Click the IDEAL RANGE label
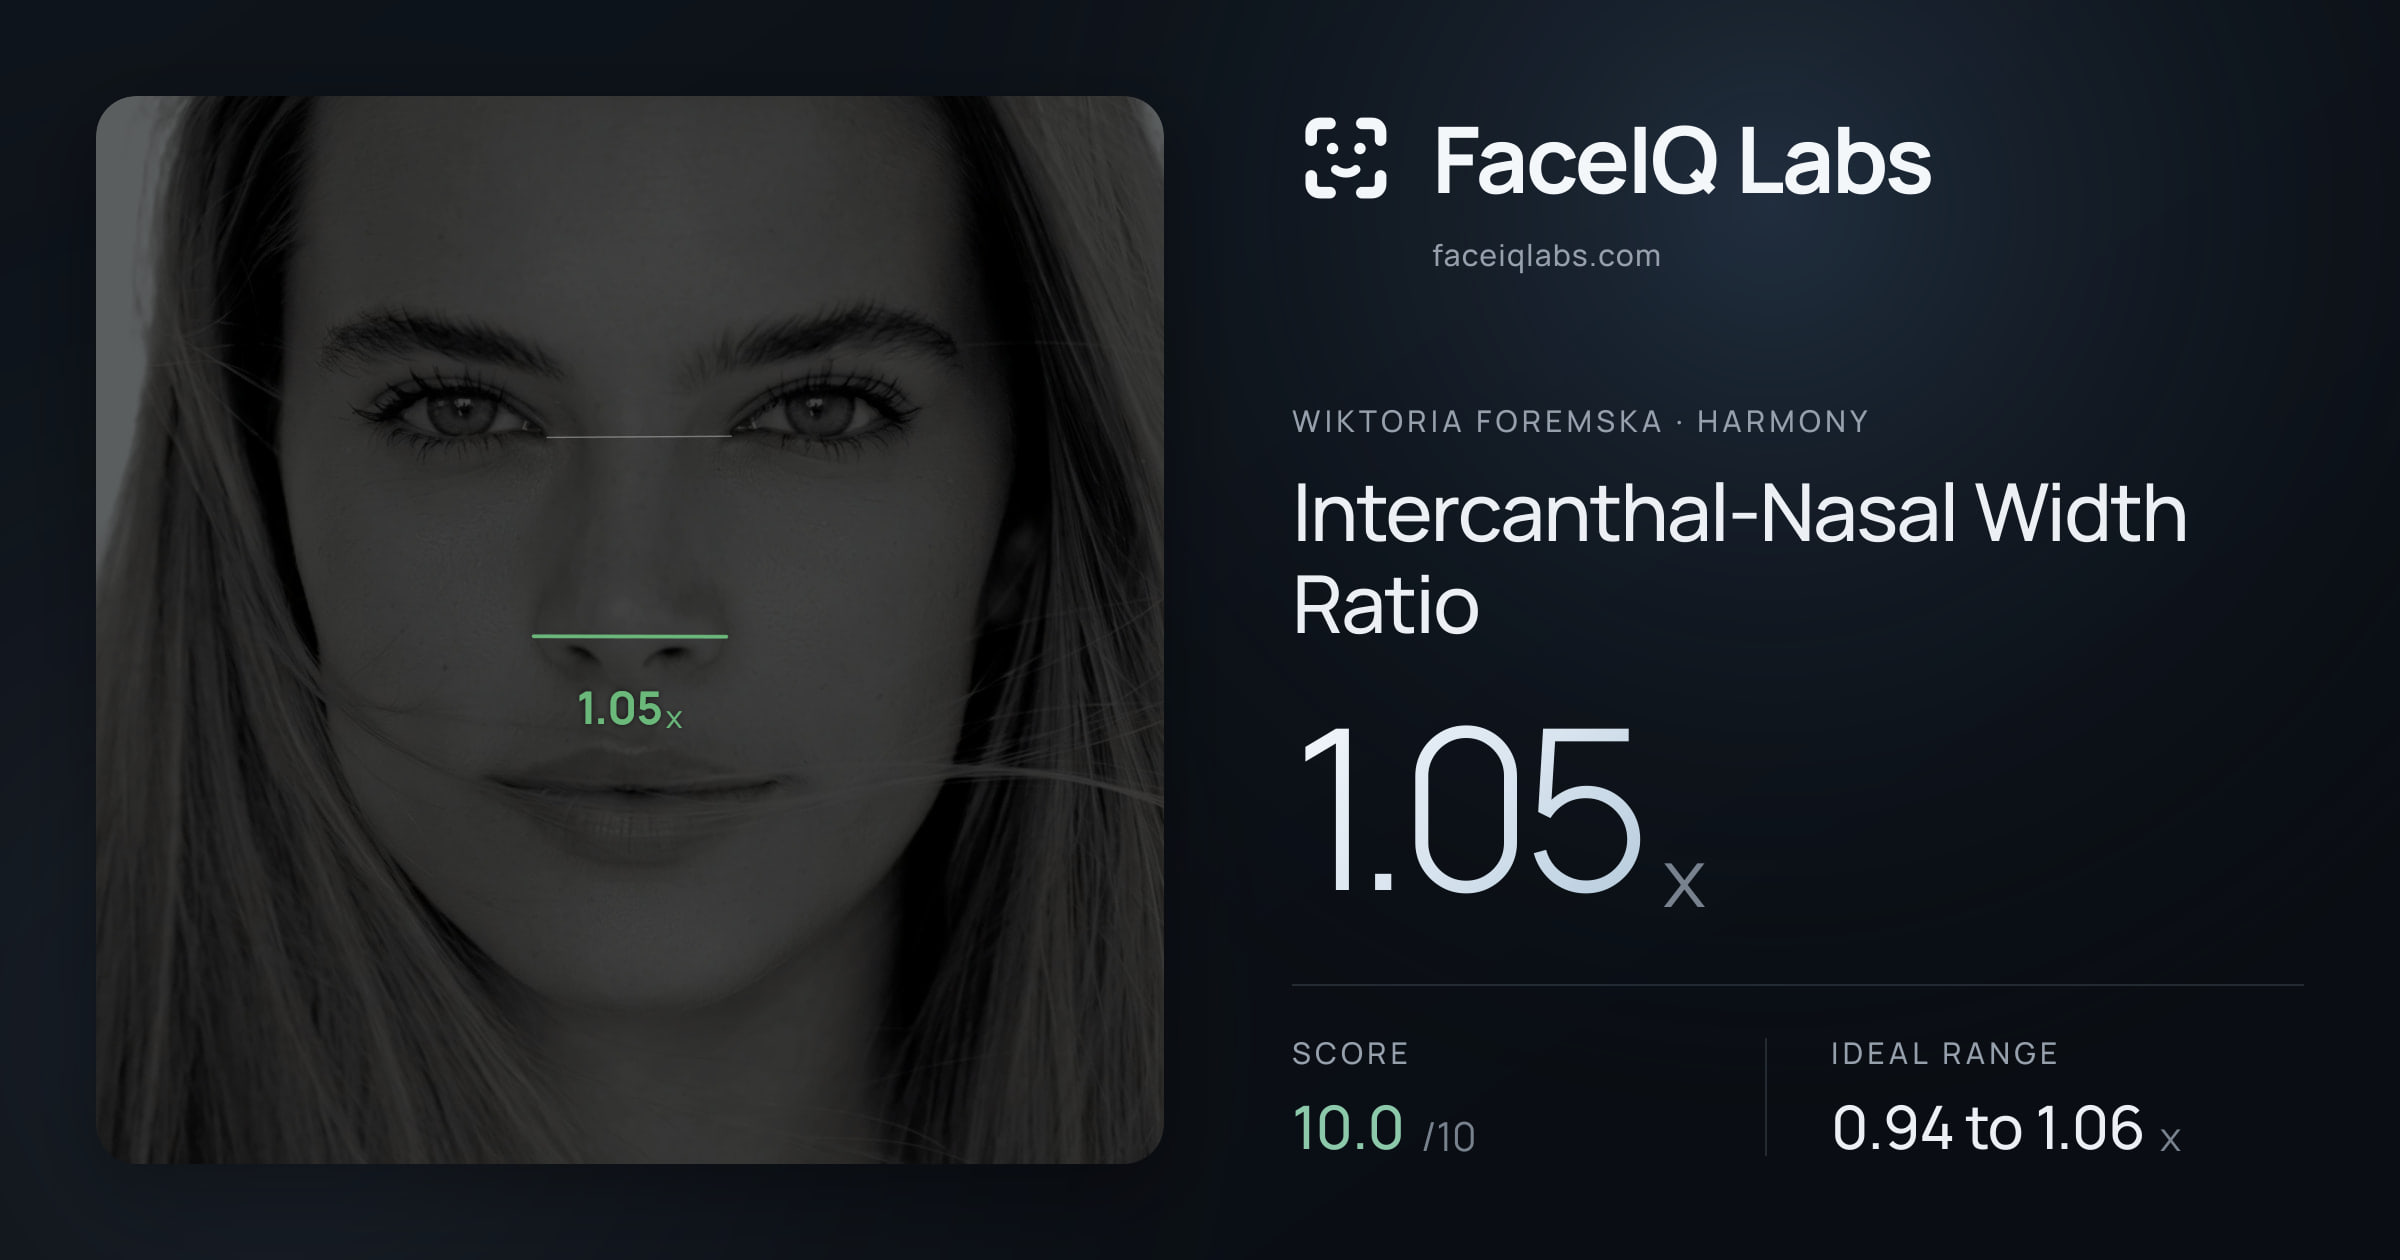This screenshot has height=1260, width=2400. point(1944,1053)
